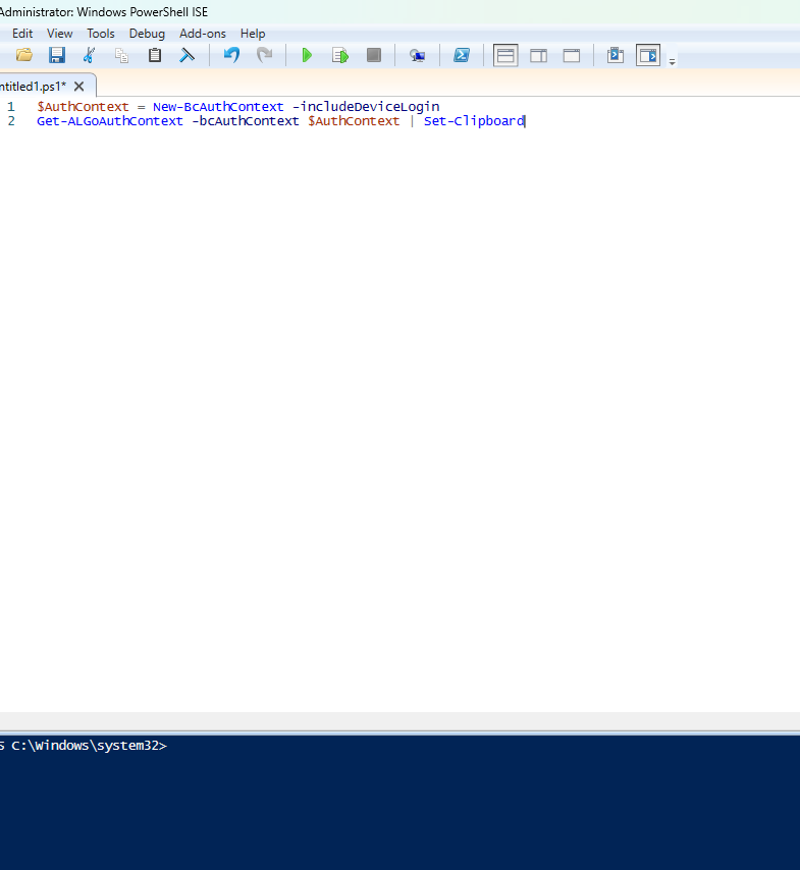Undo the last edit using the blue arrow
This screenshot has width=800, height=870.
pyautogui.click(x=231, y=55)
